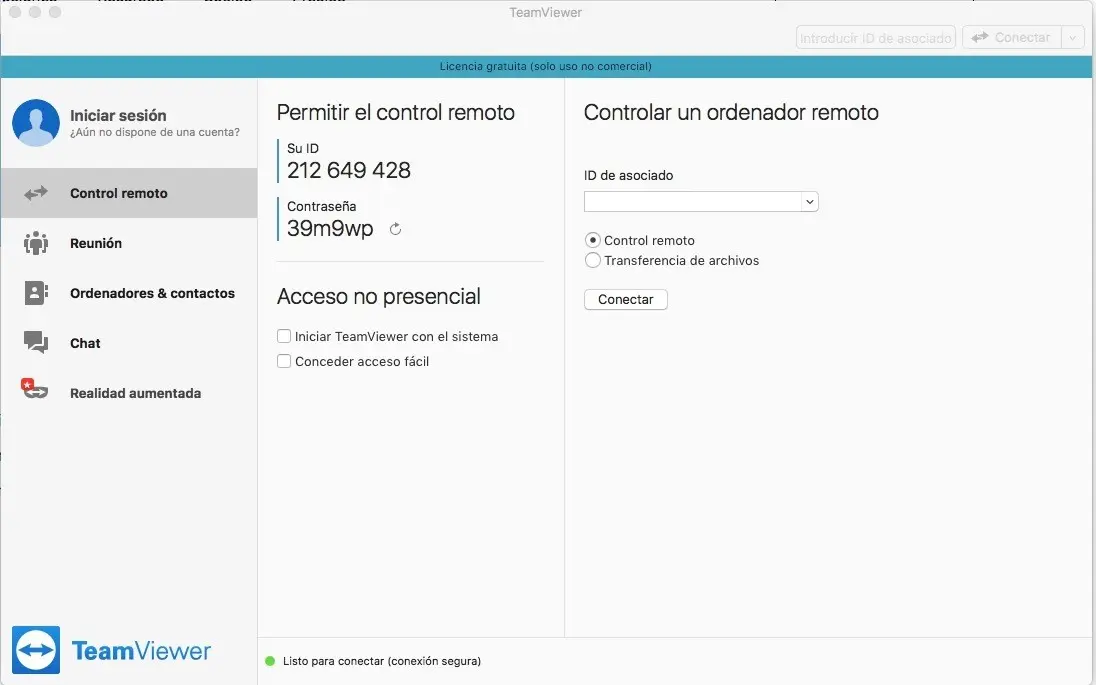Select the Control remoto radio button
This screenshot has width=1096, height=685.
coord(593,240)
